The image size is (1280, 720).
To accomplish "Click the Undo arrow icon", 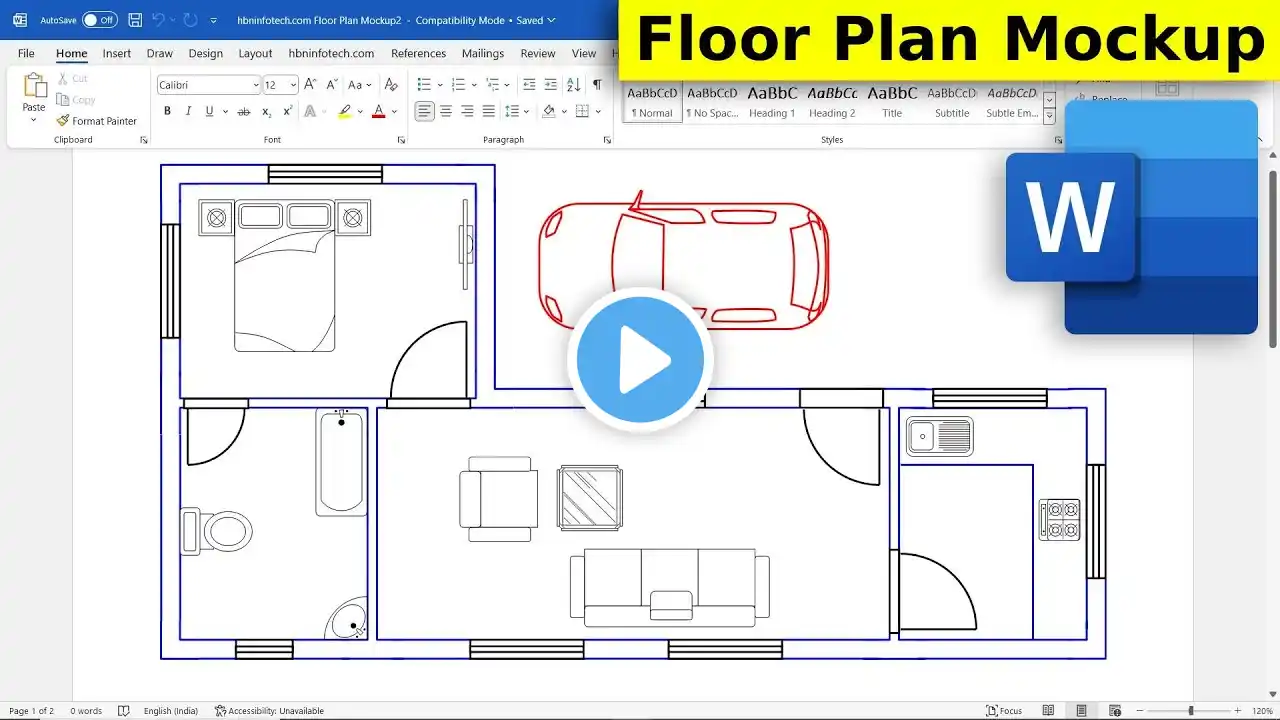I will [x=158, y=20].
